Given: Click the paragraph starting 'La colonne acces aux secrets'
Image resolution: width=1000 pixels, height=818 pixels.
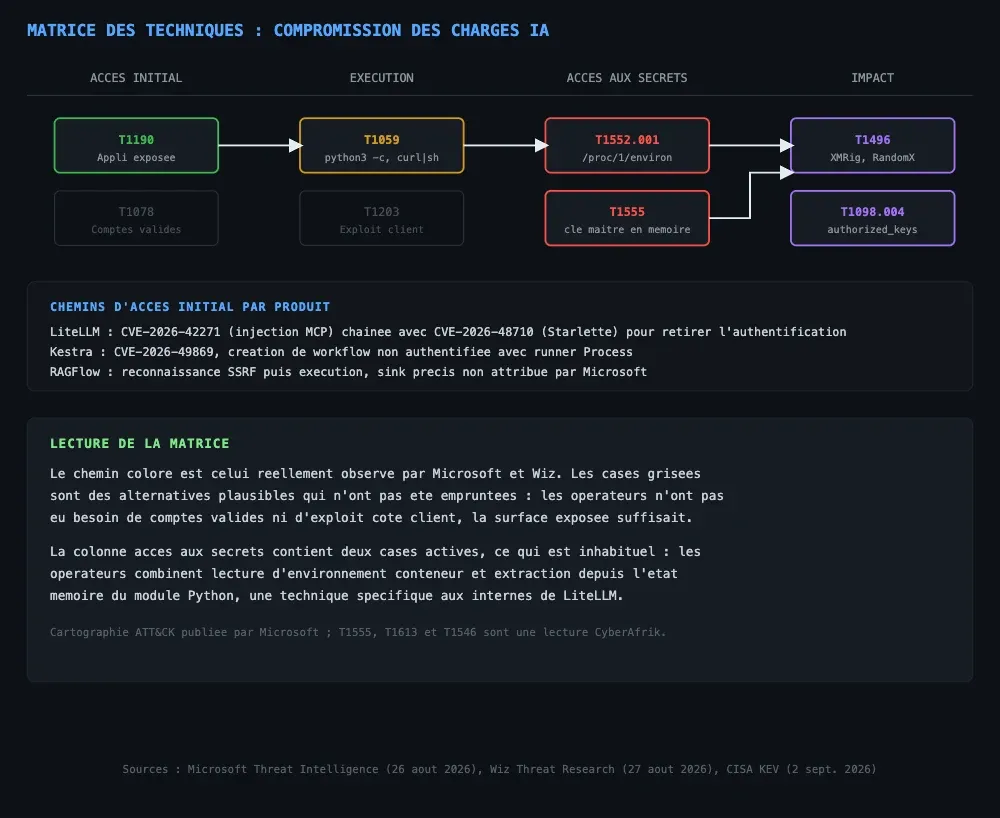Looking at the screenshot, I should tap(375, 573).
